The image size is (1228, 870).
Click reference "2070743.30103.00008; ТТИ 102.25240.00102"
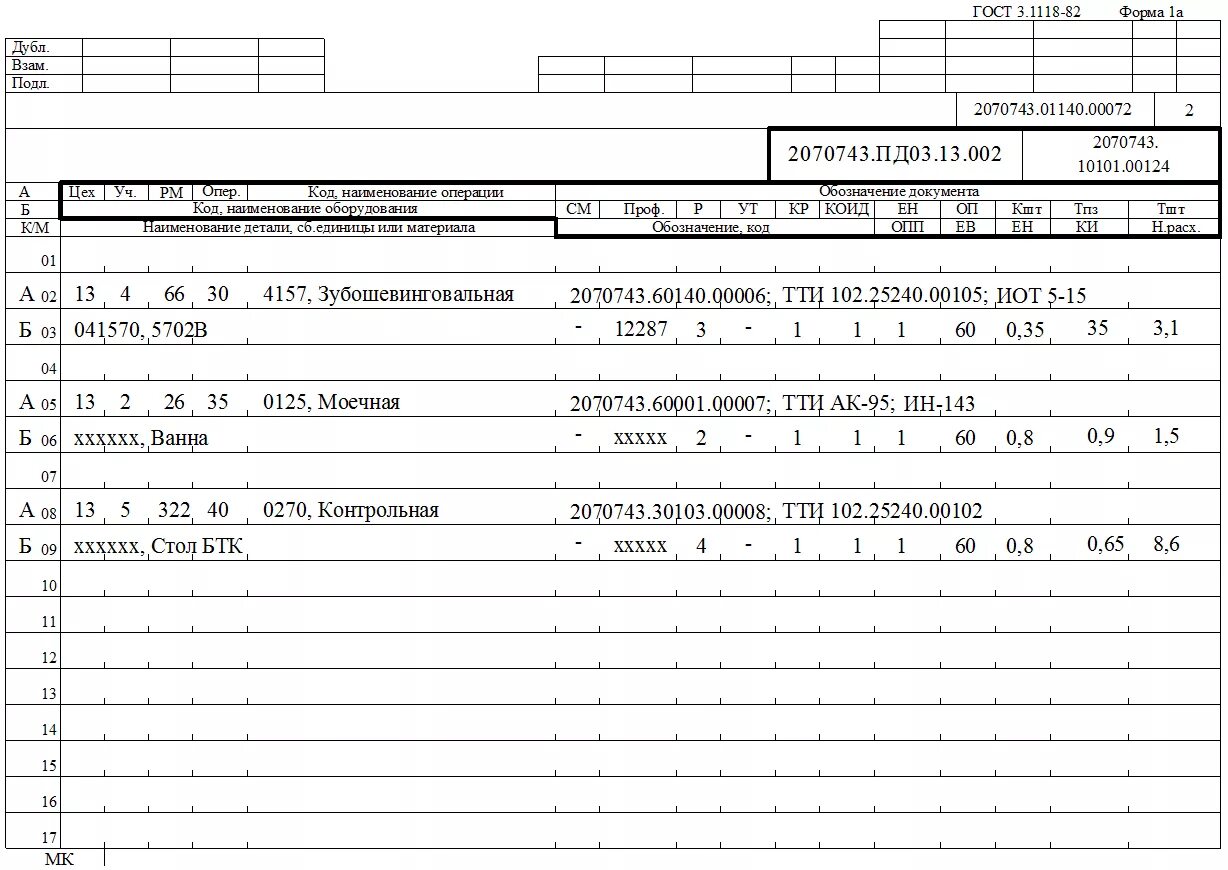click(776, 512)
